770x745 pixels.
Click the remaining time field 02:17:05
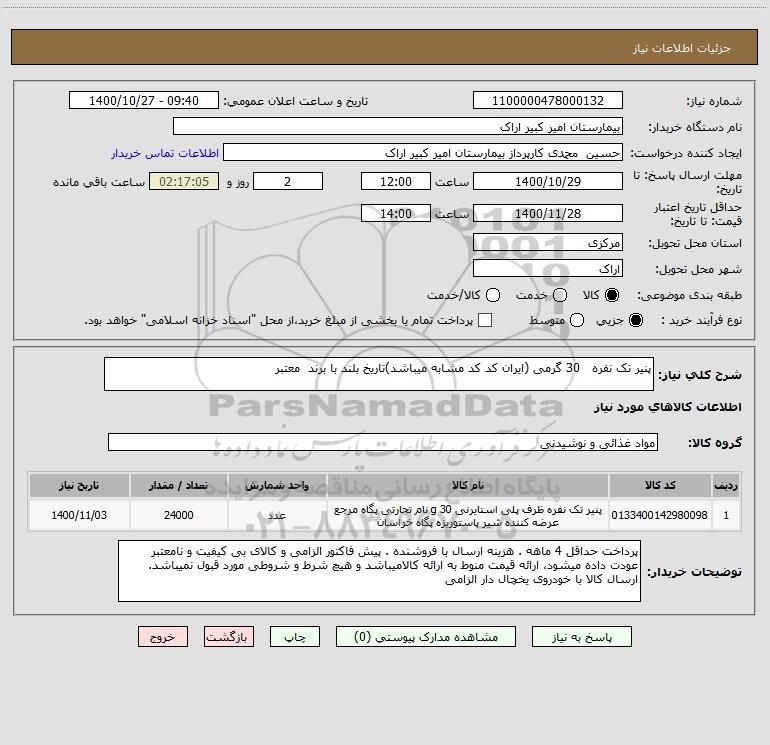(x=184, y=182)
